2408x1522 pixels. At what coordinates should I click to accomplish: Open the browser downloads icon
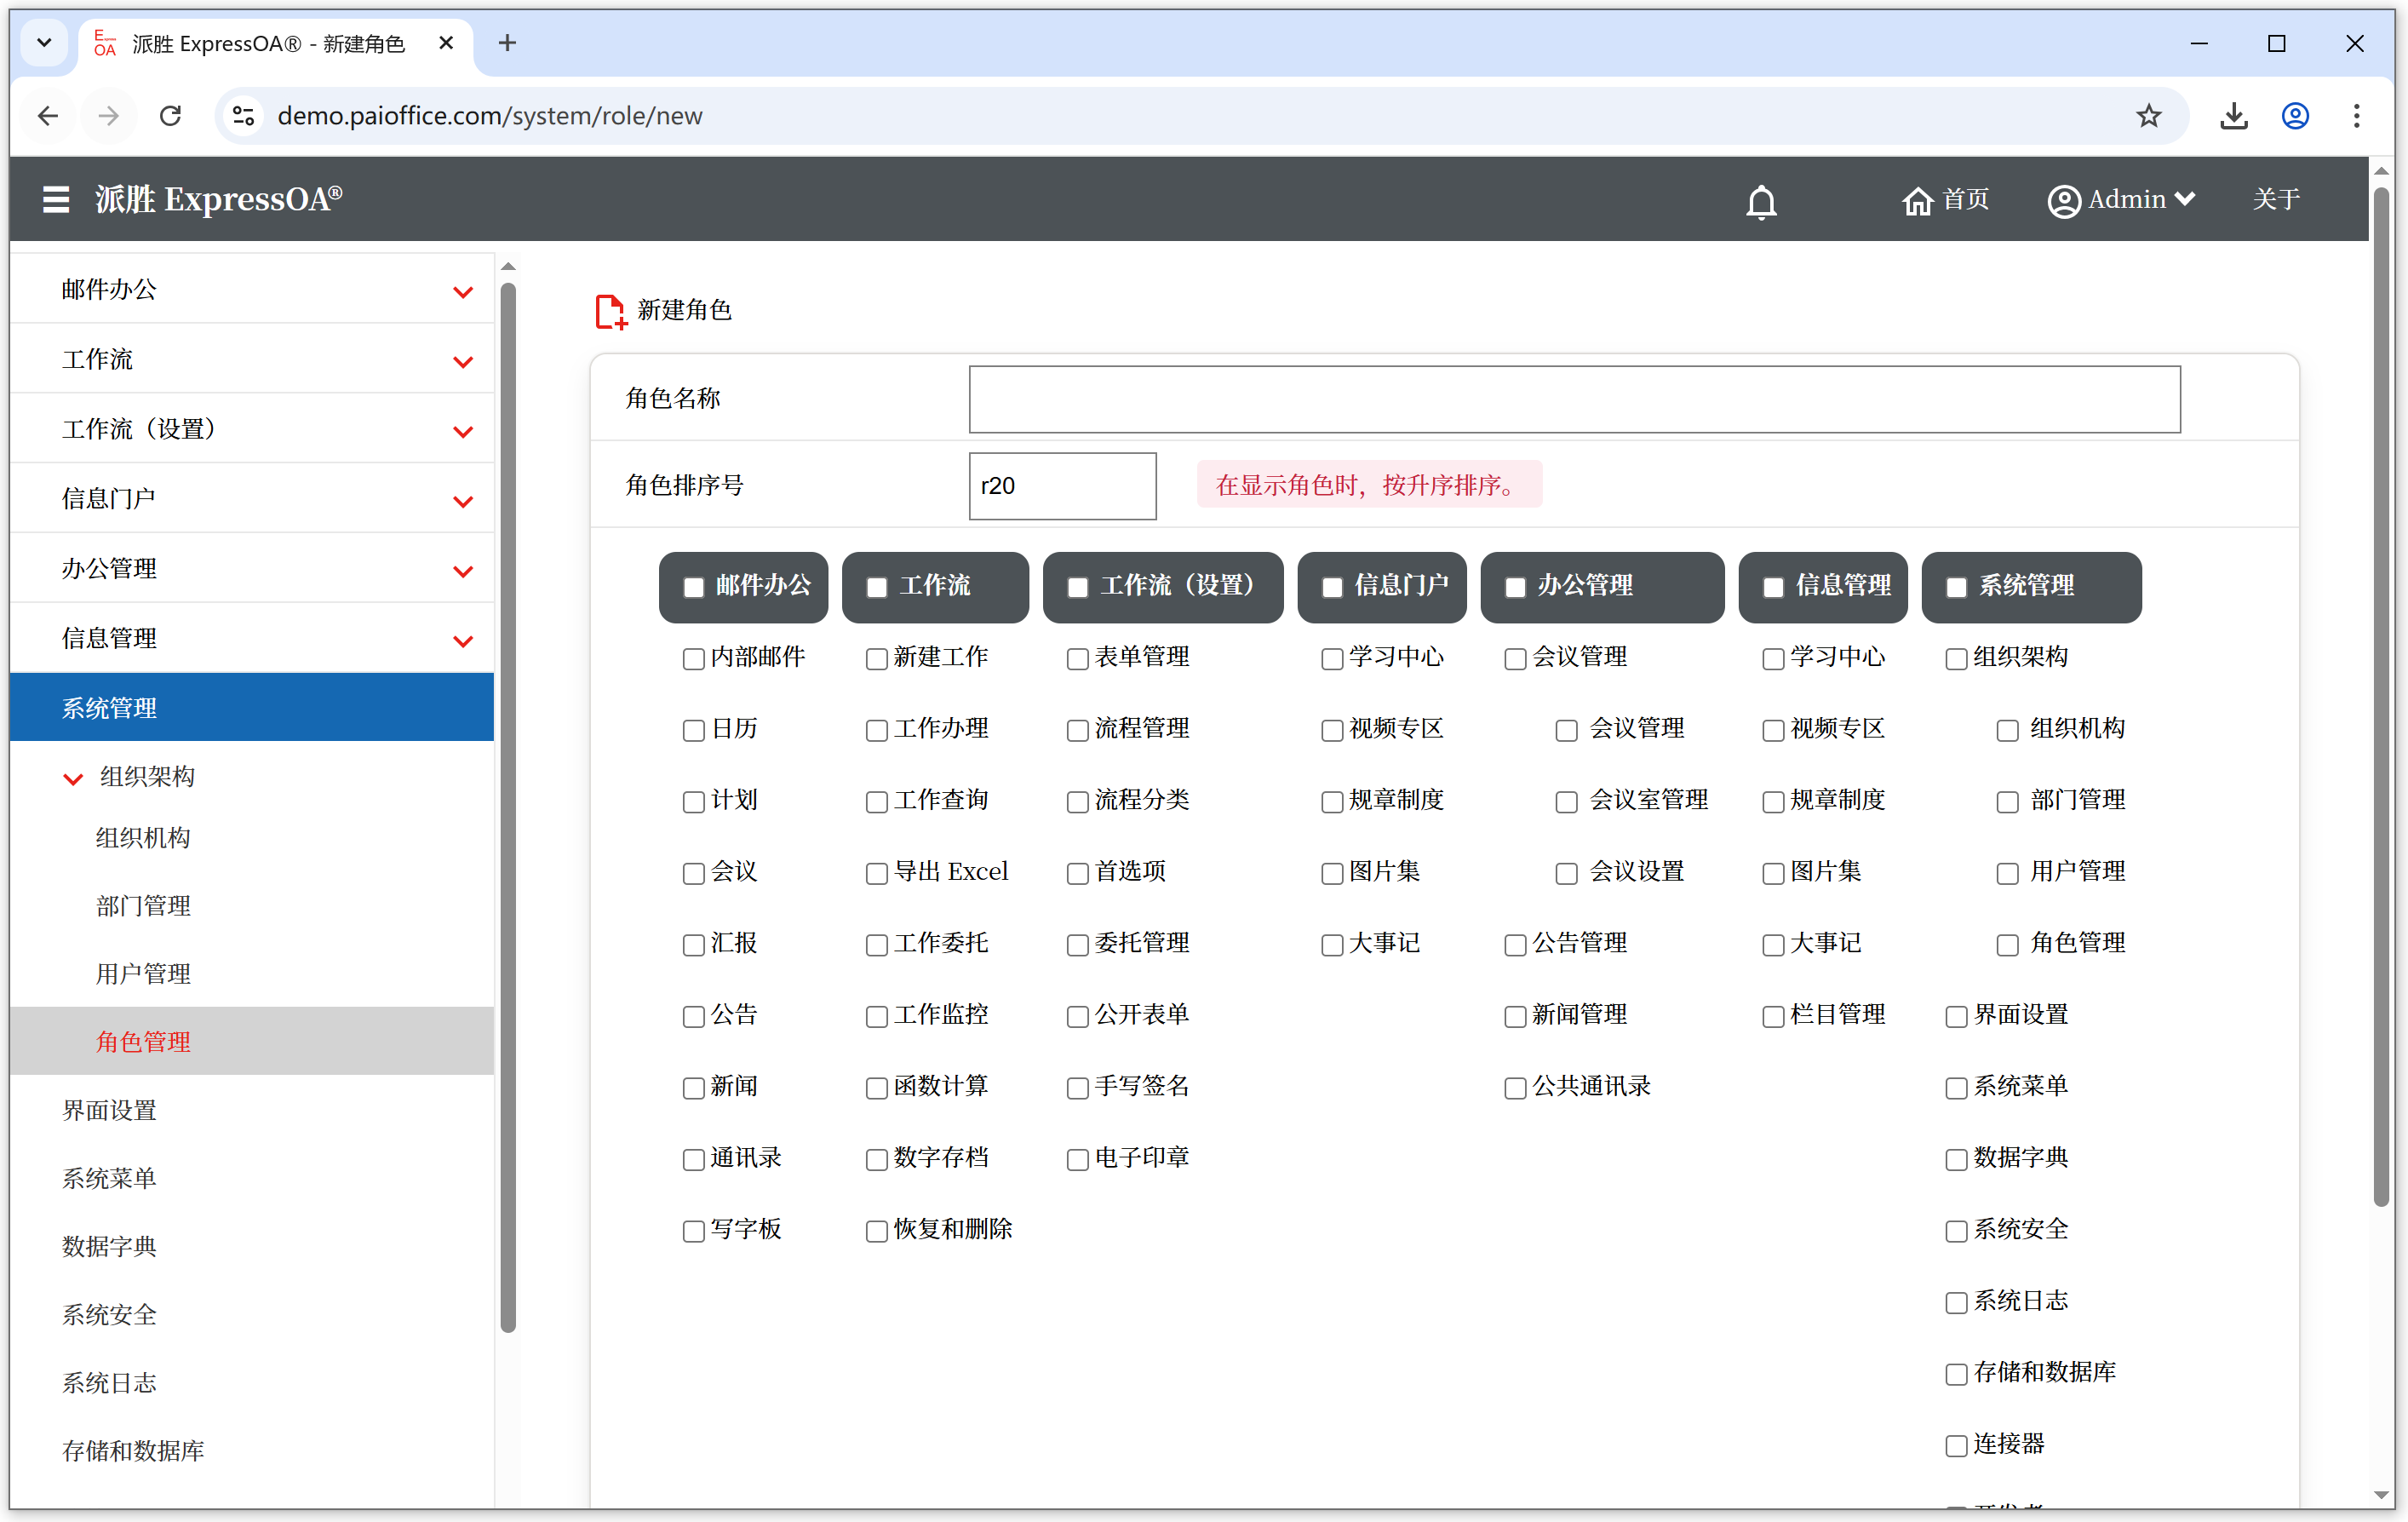(x=2233, y=116)
